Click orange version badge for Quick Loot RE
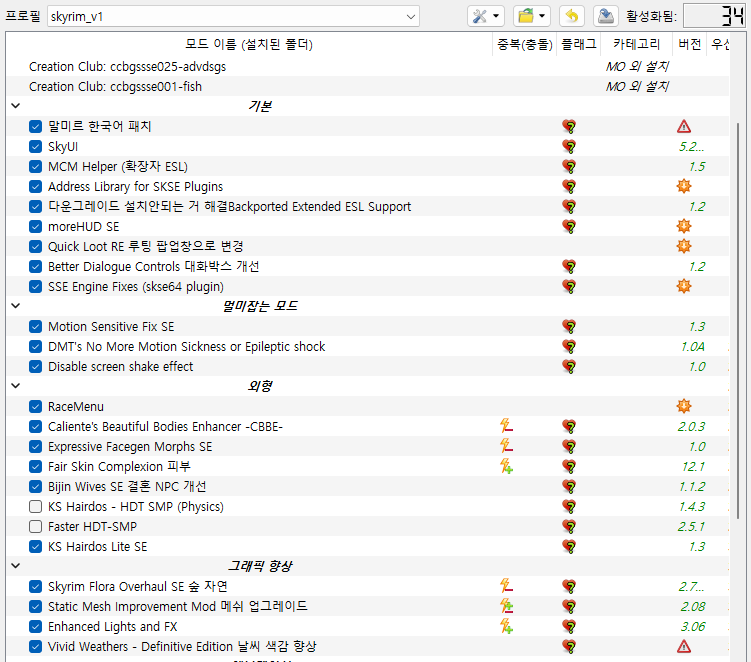 pos(684,246)
